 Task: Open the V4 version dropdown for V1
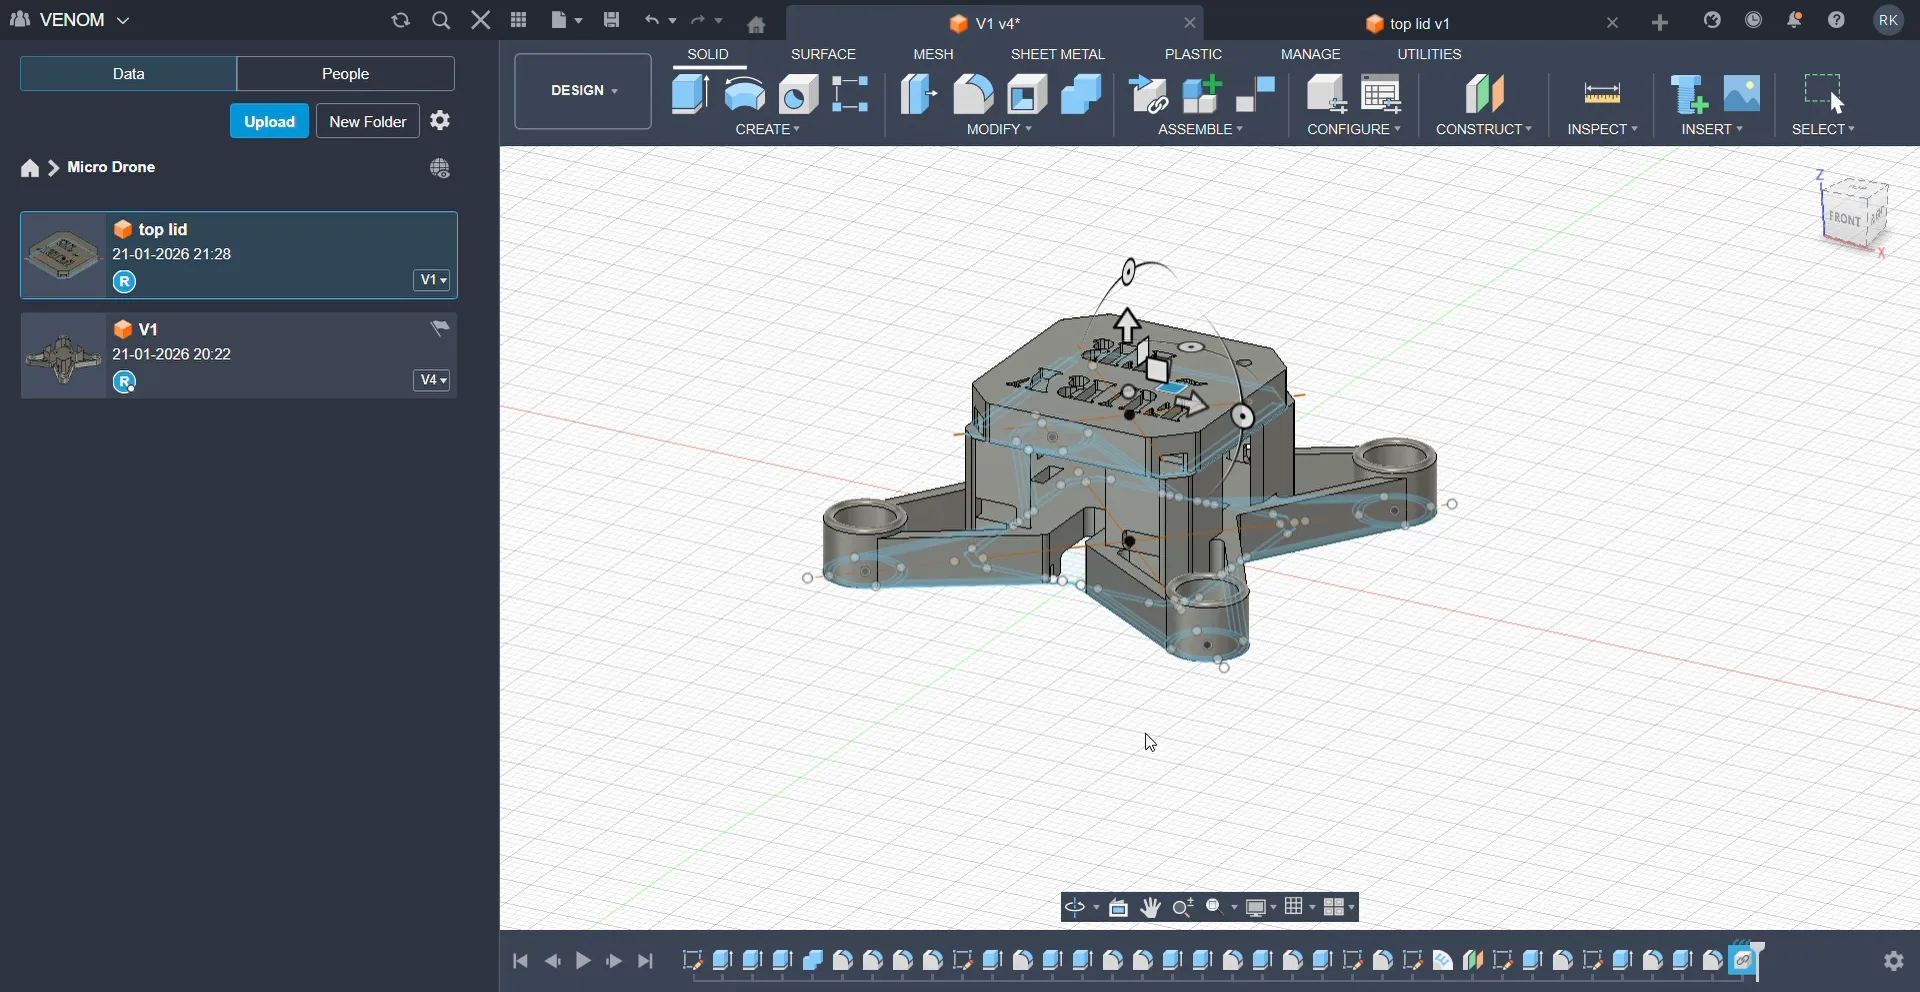point(433,381)
